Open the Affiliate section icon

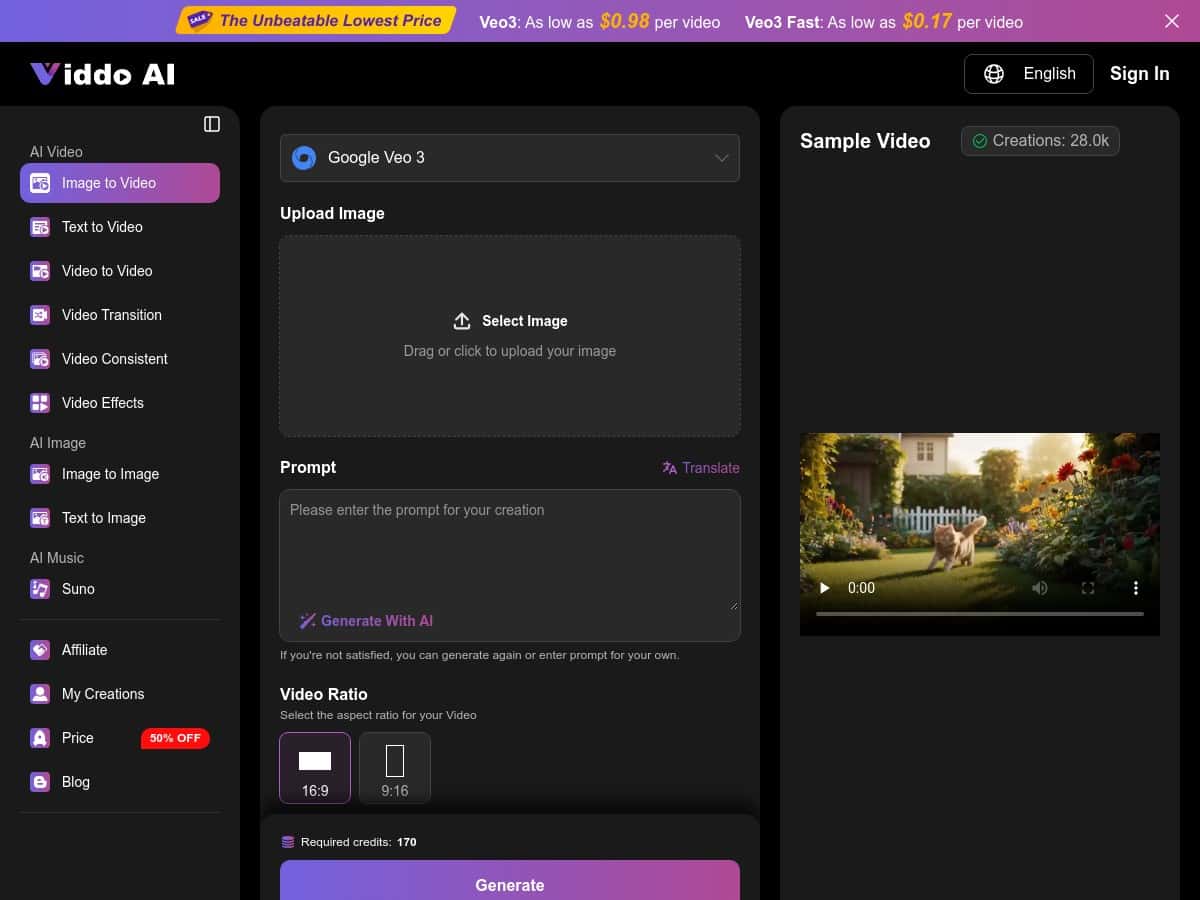tap(39, 650)
